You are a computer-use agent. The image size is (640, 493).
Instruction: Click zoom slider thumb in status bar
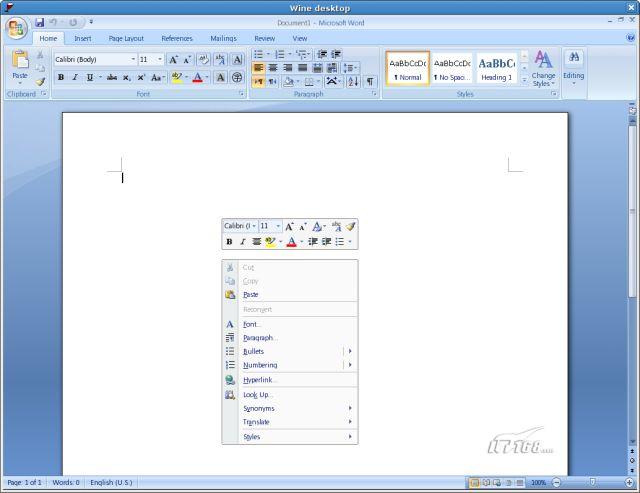[x=593, y=483]
